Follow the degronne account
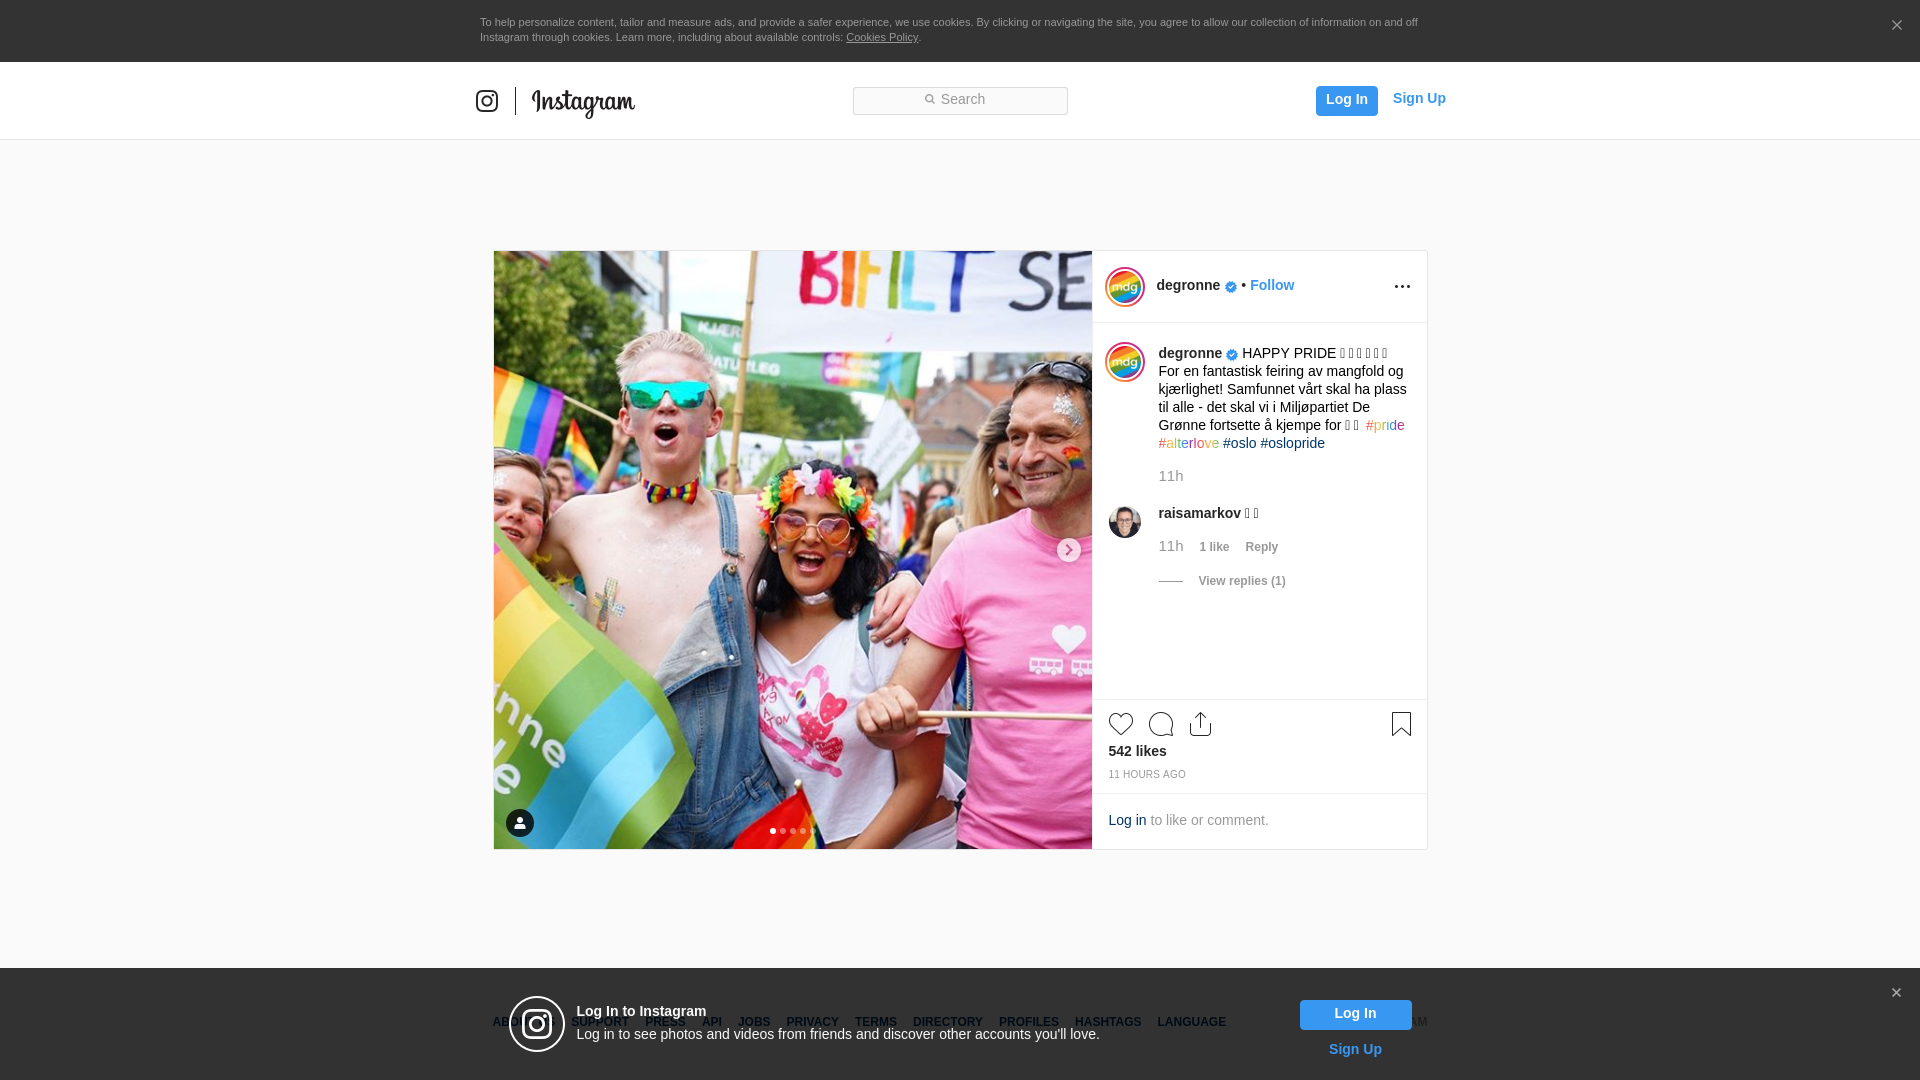Image resolution: width=1920 pixels, height=1080 pixels. (x=1271, y=285)
